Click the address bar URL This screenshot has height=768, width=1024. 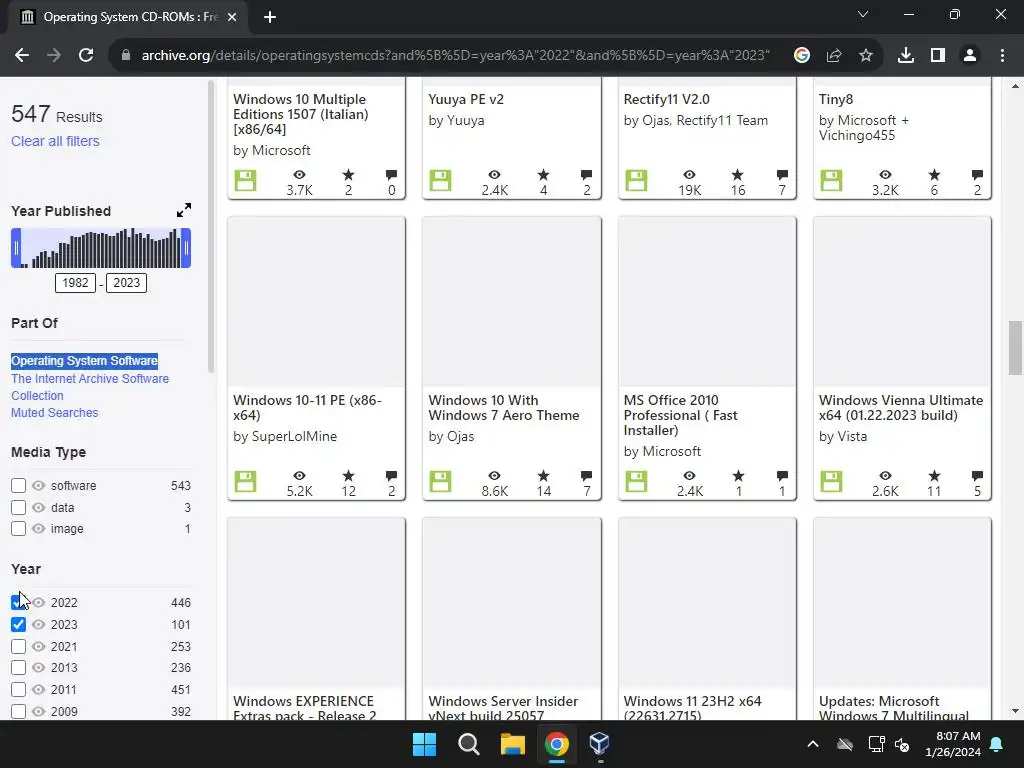tap(455, 56)
